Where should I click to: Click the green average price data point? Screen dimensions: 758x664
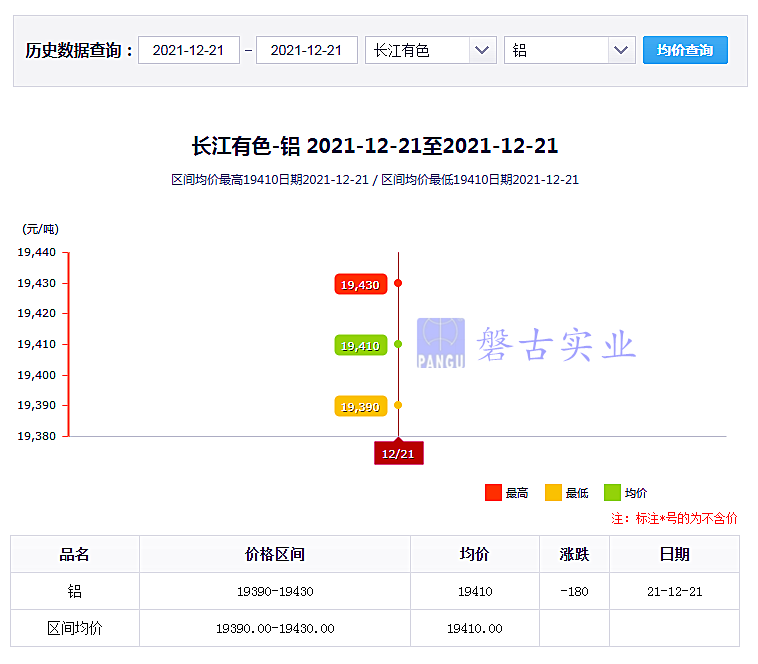pos(398,344)
